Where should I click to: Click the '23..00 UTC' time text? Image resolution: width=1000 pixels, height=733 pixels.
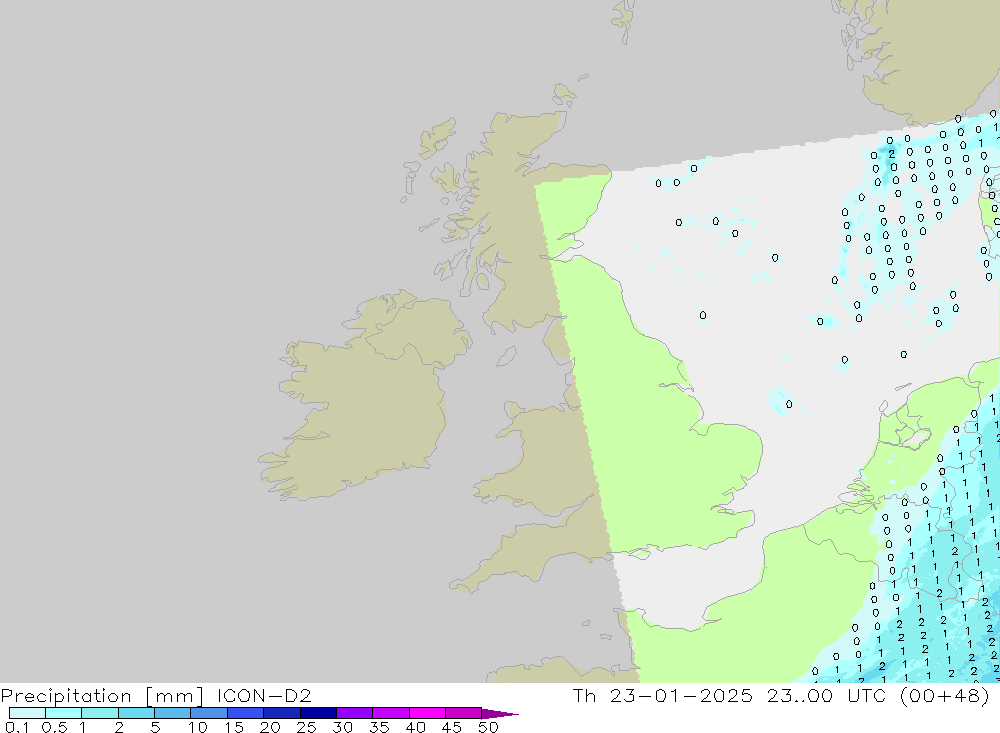click(827, 695)
